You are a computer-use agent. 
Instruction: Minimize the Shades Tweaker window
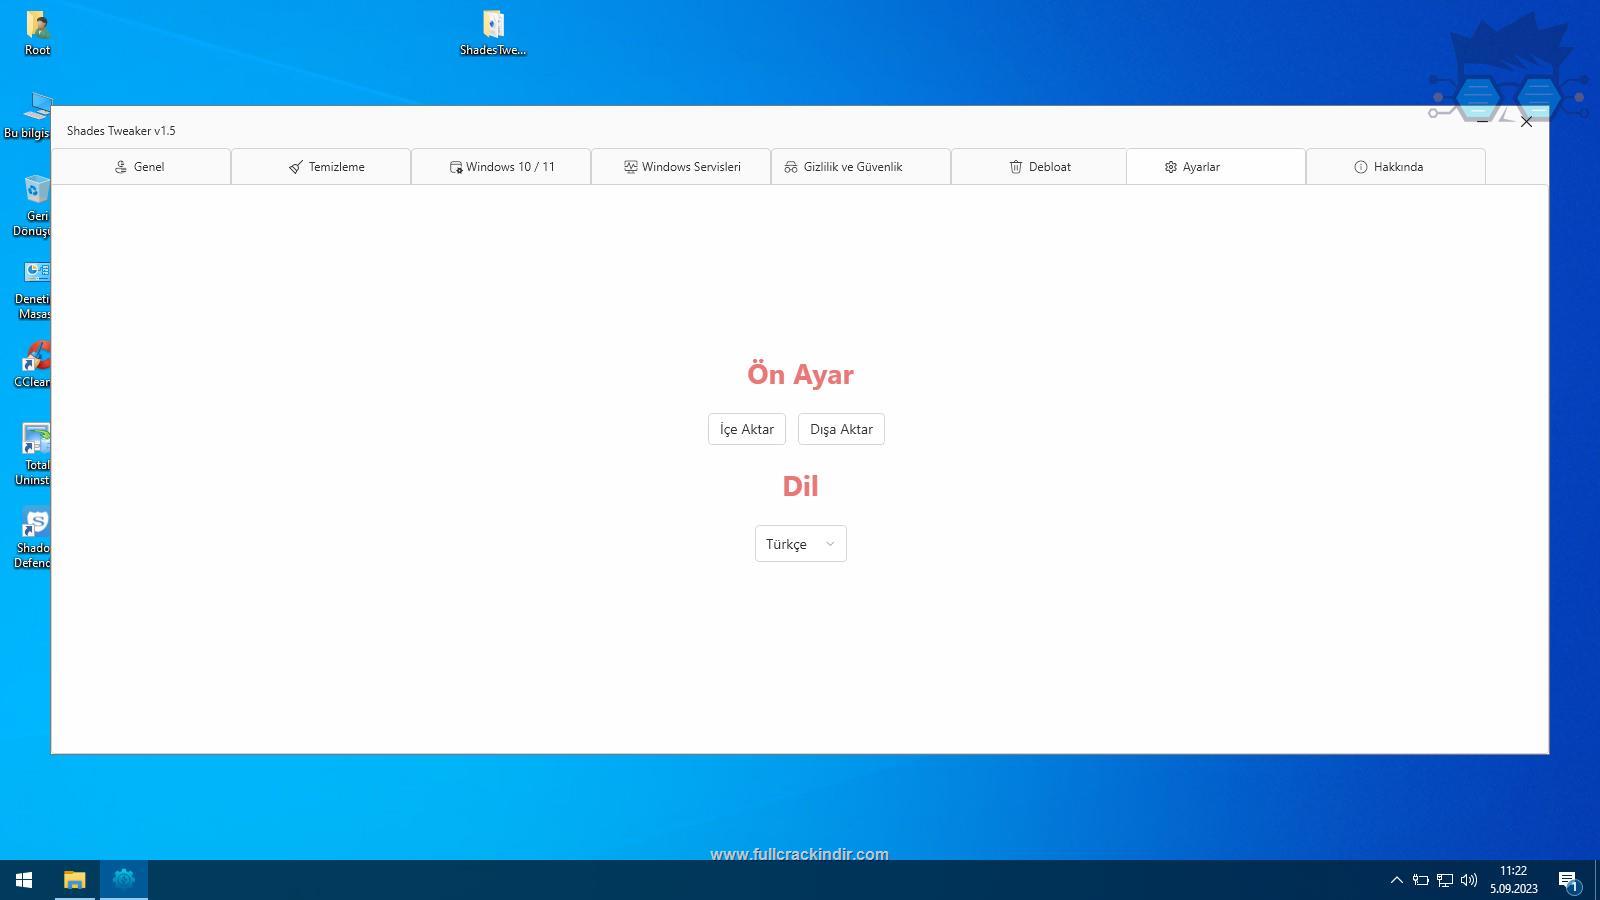[1482, 122]
